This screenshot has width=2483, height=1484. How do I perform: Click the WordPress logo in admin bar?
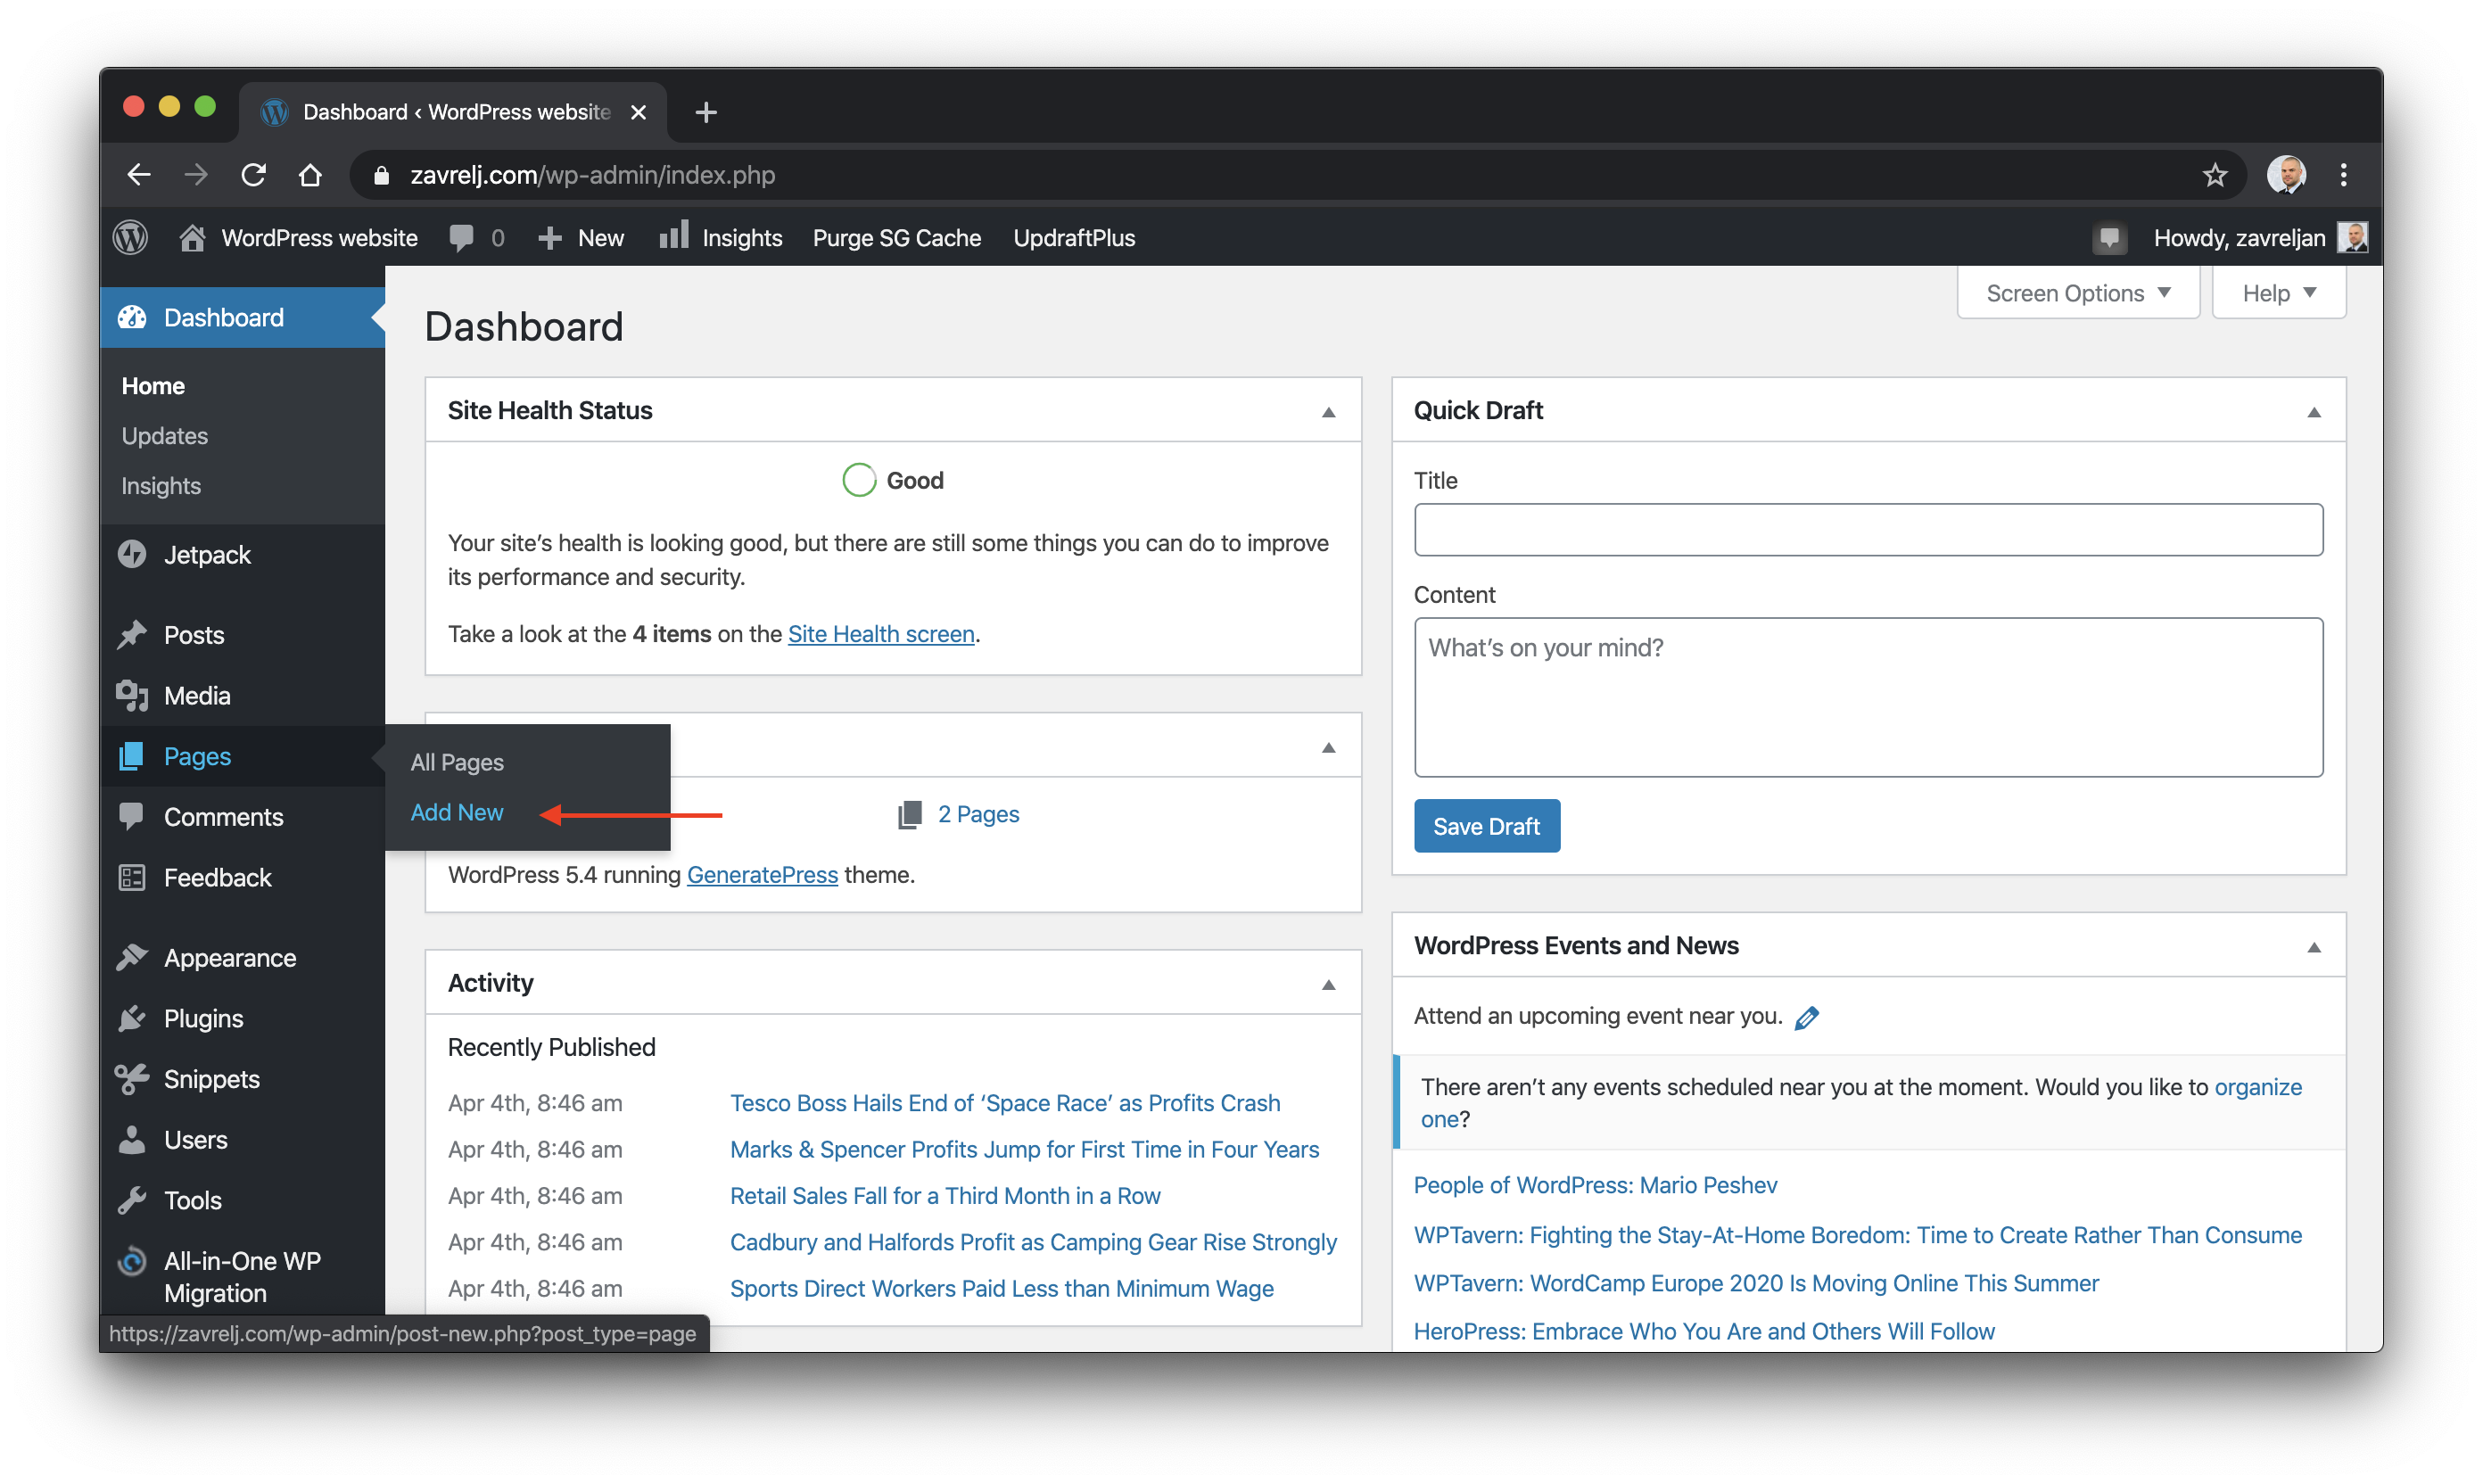tap(131, 238)
